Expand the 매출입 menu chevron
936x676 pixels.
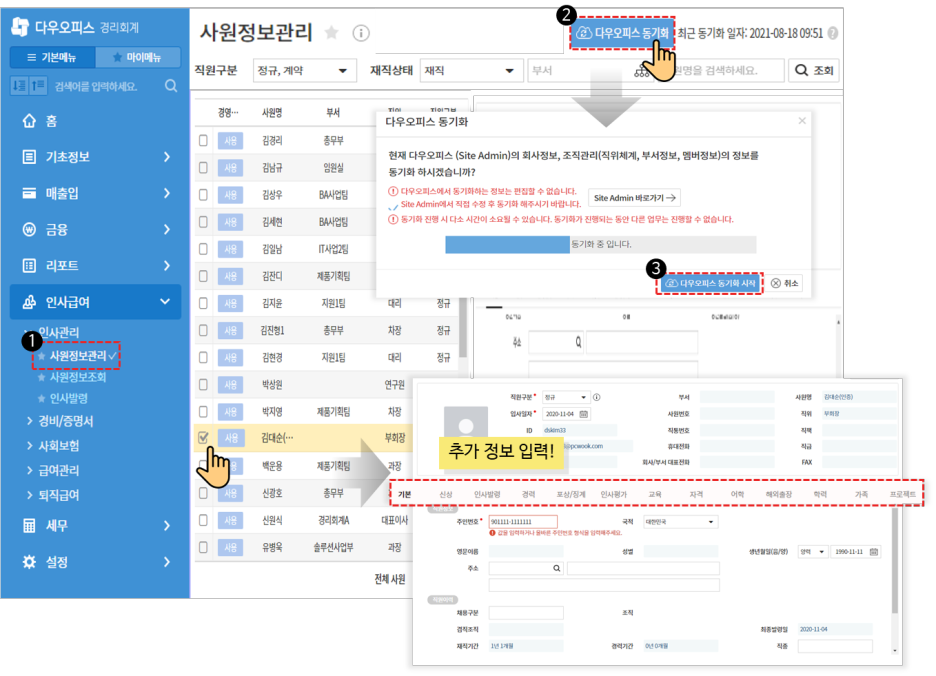click(167, 193)
